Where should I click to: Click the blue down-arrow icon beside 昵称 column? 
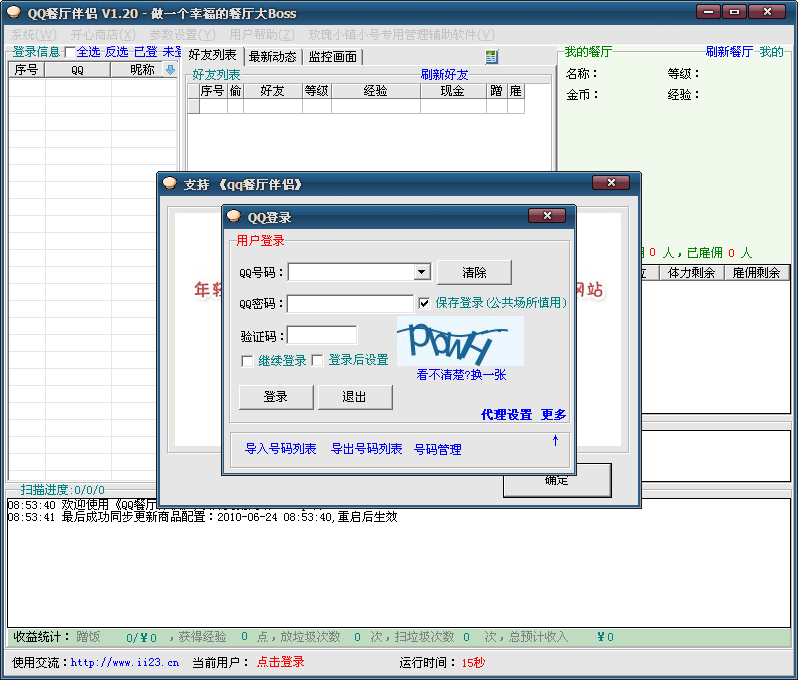tap(170, 70)
